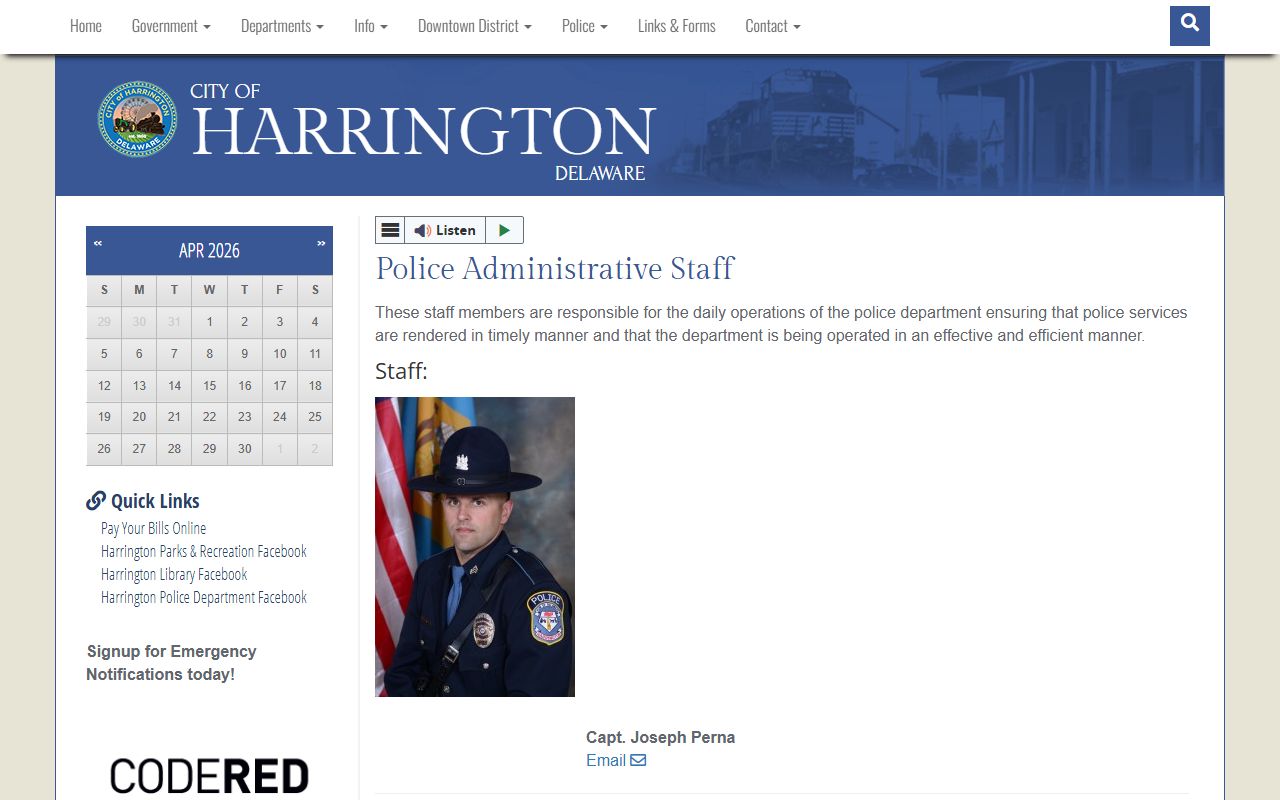Select April 13 in the calendar
Viewport: 1280px width, 800px height.
(x=139, y=386)
